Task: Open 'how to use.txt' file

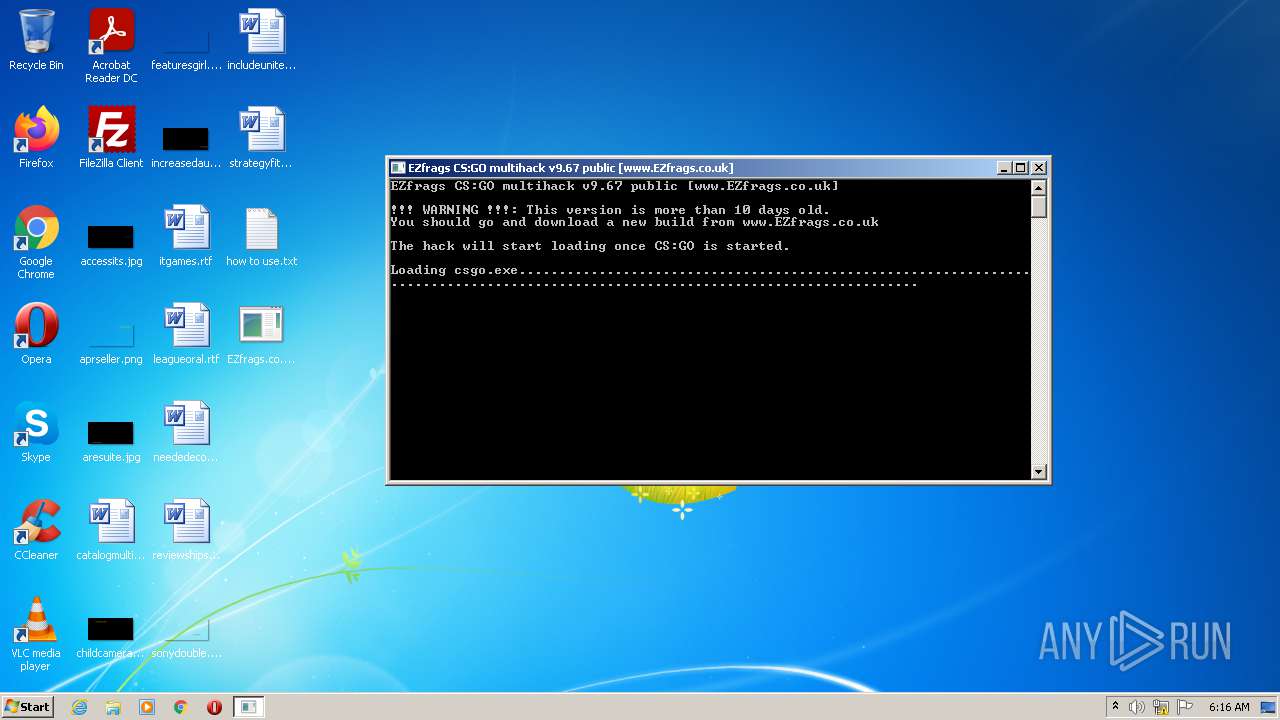Action: 261,236
